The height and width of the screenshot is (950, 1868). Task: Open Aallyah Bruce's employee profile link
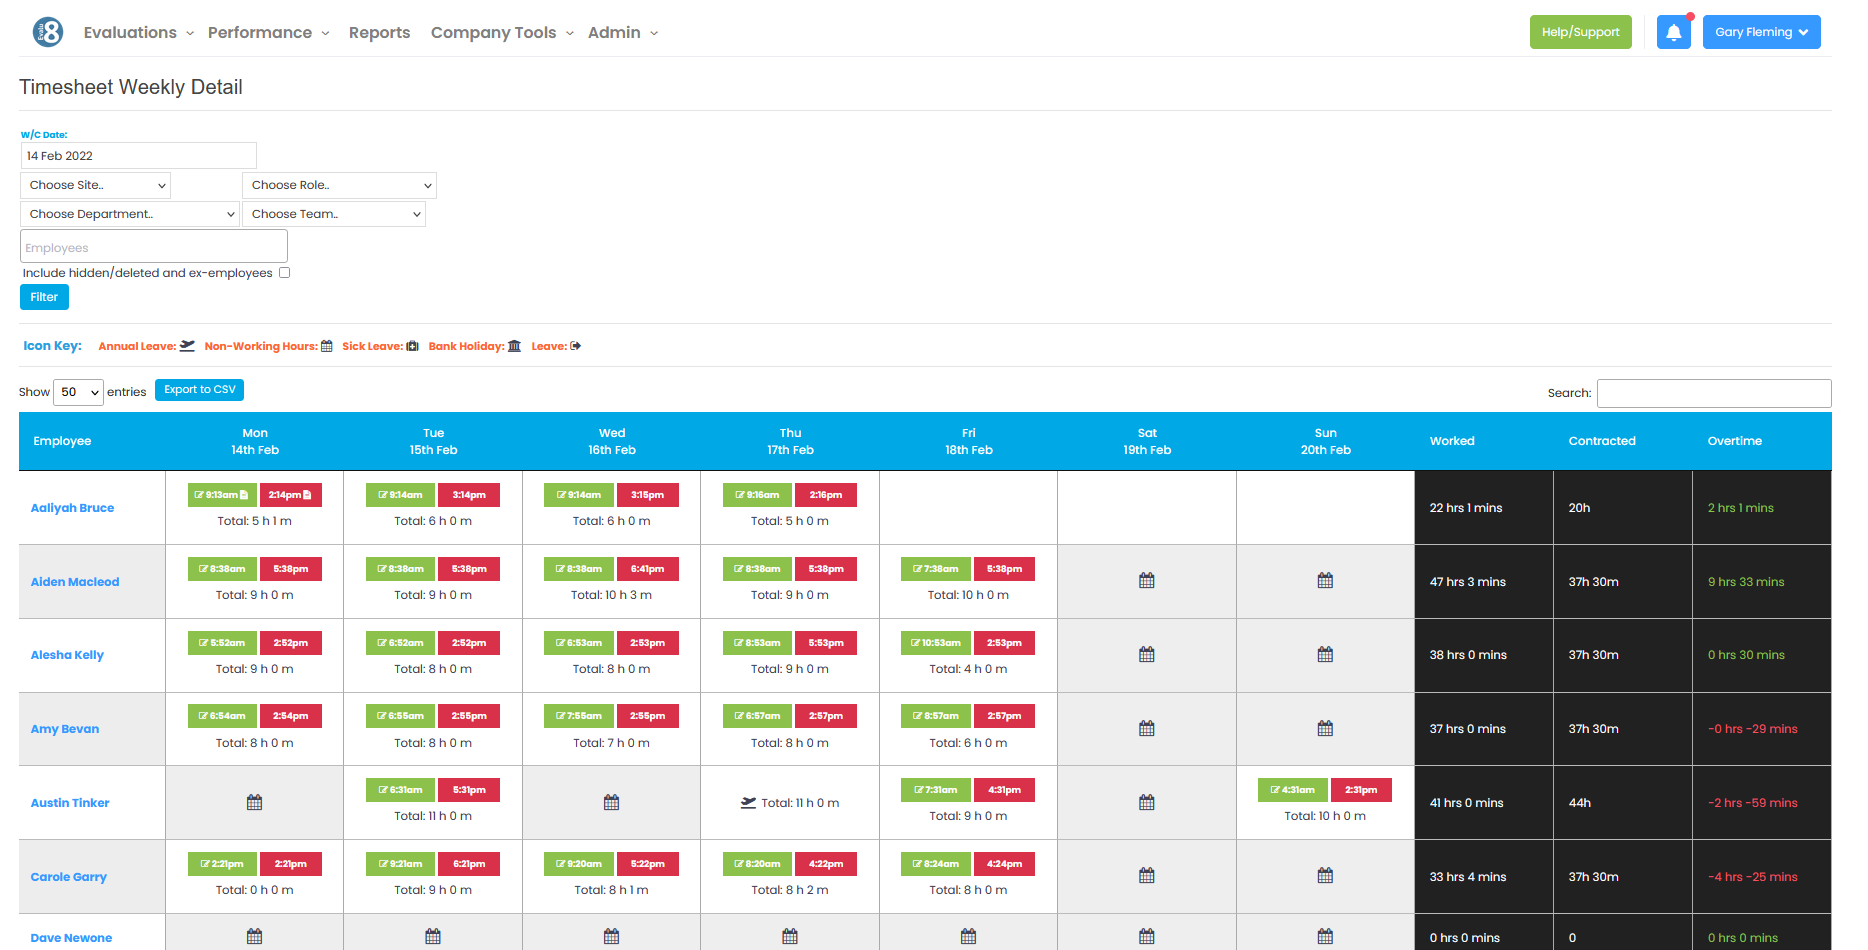click(x=72, y=507)
